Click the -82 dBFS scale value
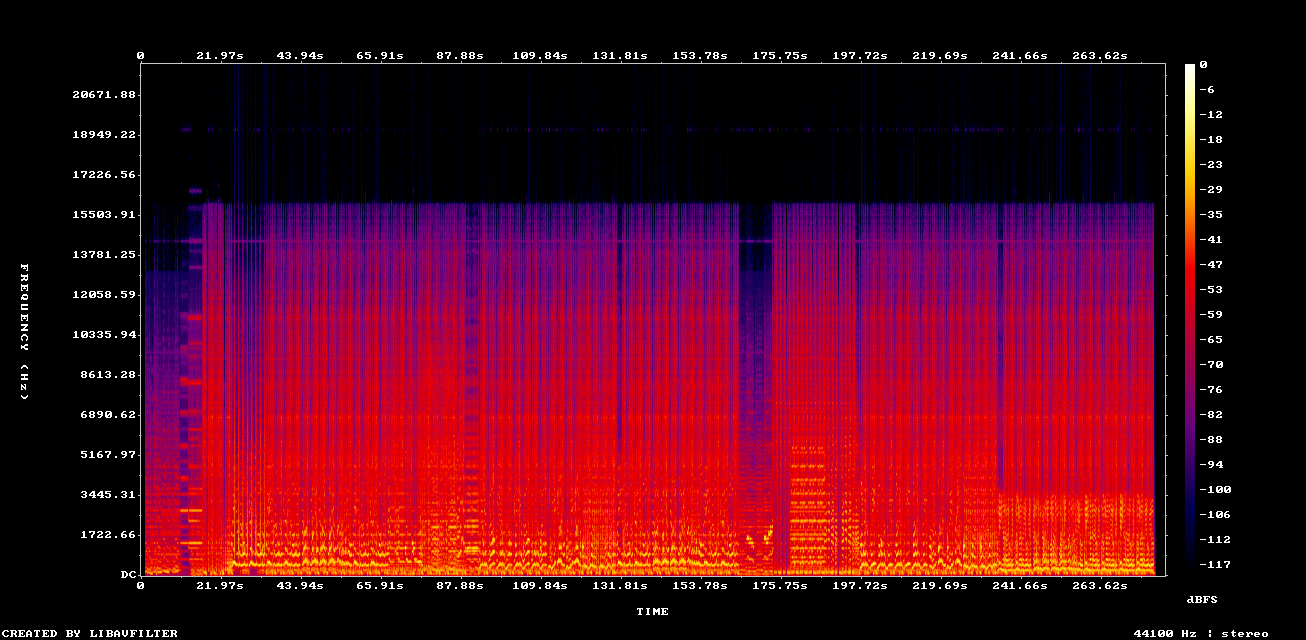This screenshot has width=1306, height=640. 1210,414
